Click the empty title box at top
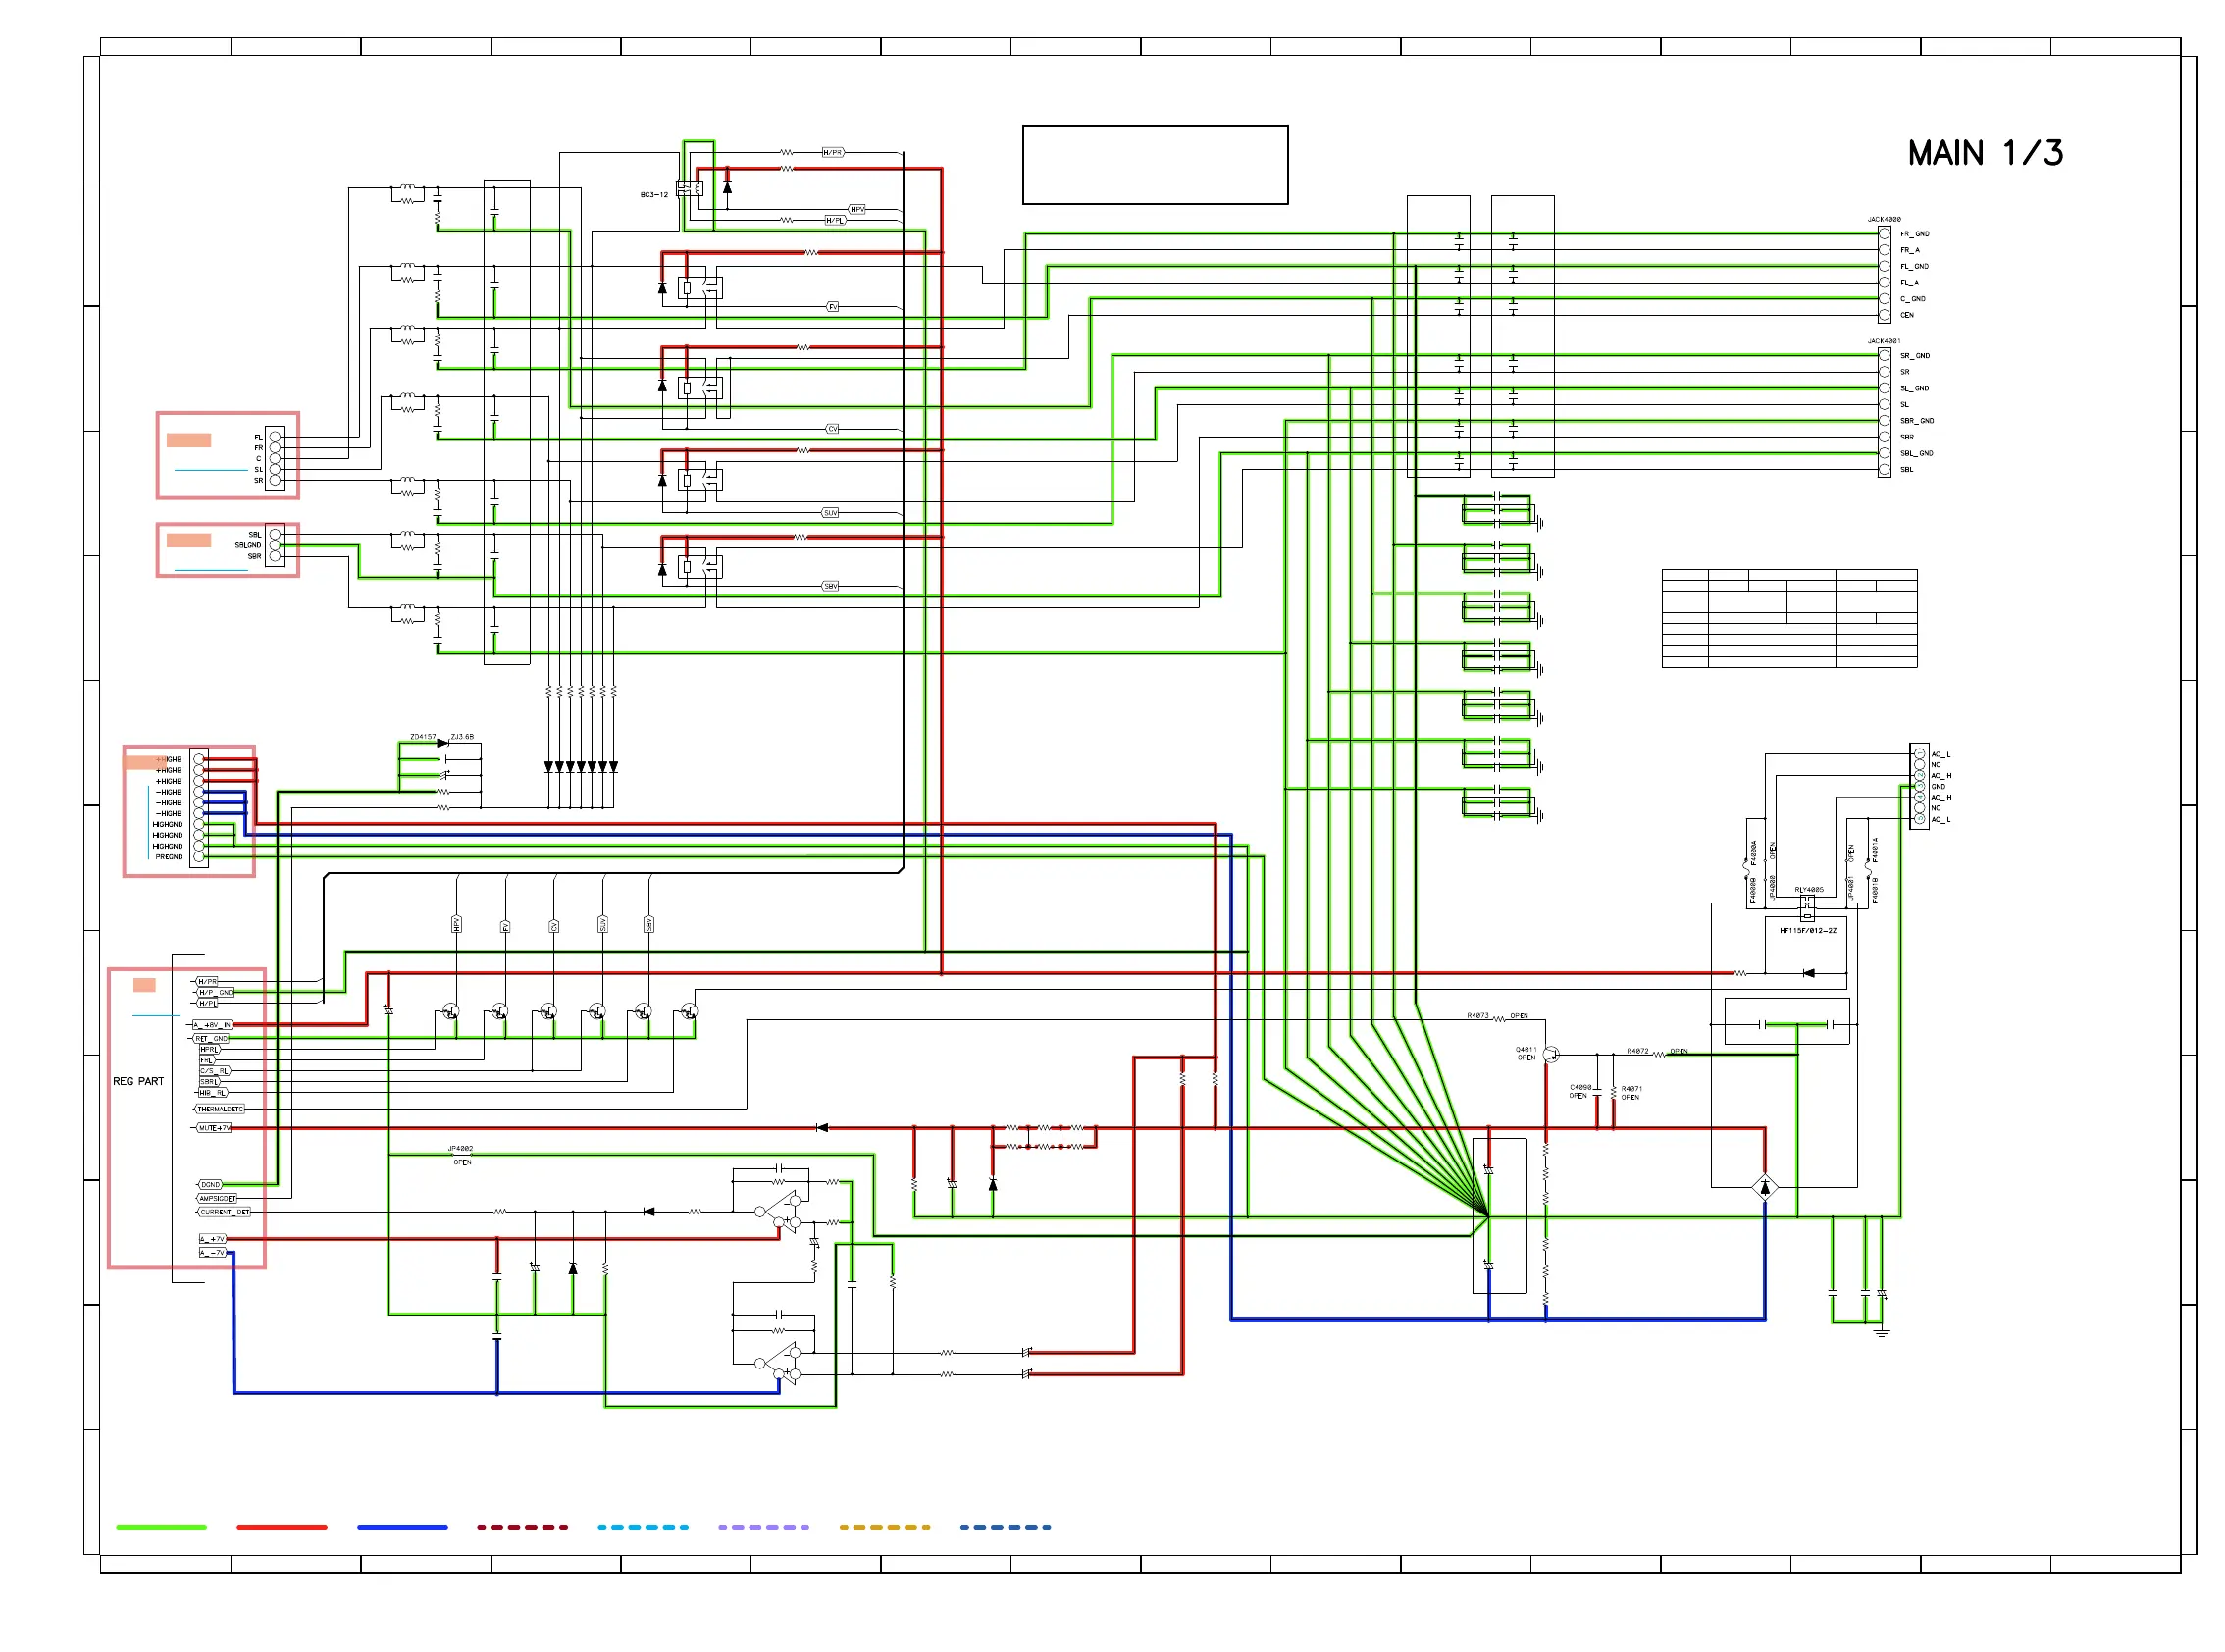The image size is (2225, 1652). pyautogui.click(x=1154, y=165)
